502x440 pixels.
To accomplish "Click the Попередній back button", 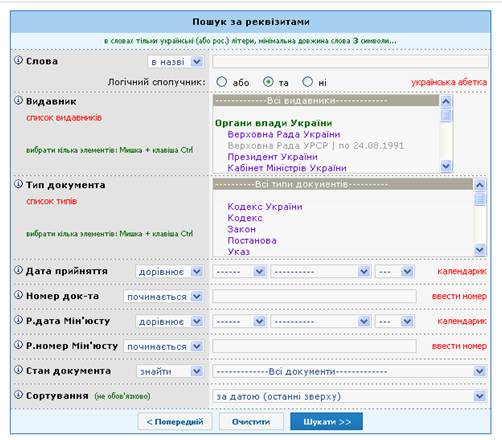I will coord(175,422).
